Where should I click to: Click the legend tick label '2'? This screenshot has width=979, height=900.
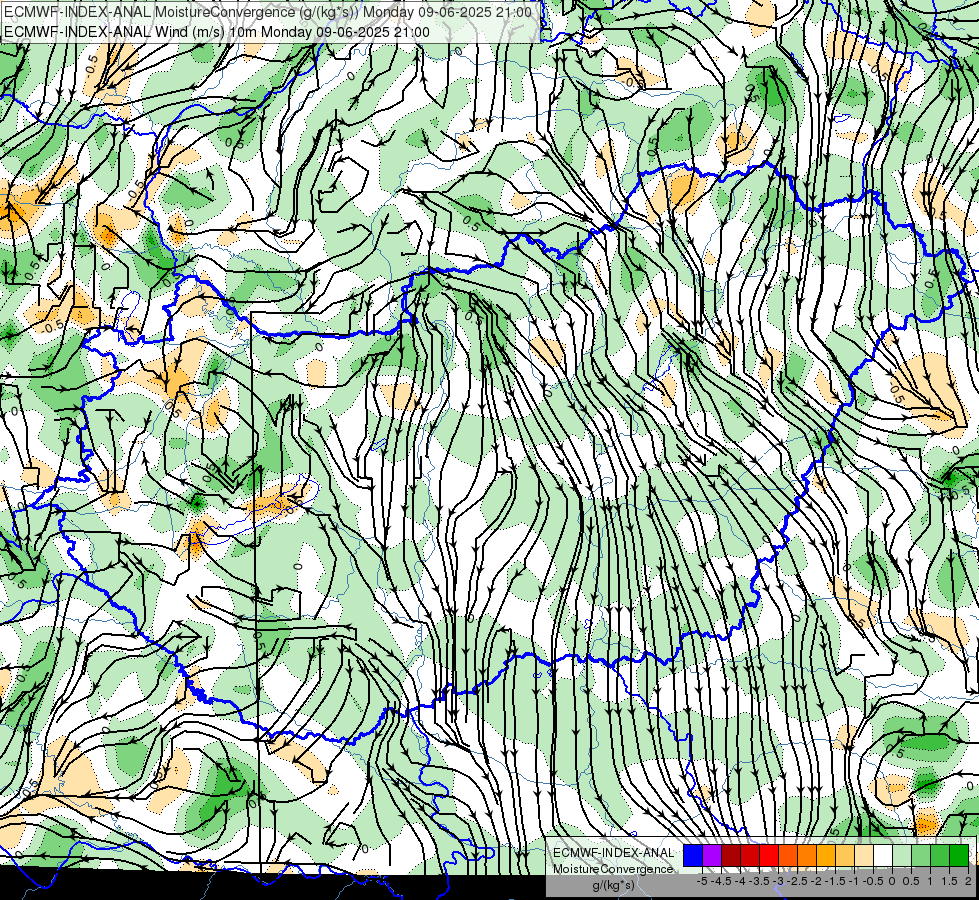(x=968, y=881)
